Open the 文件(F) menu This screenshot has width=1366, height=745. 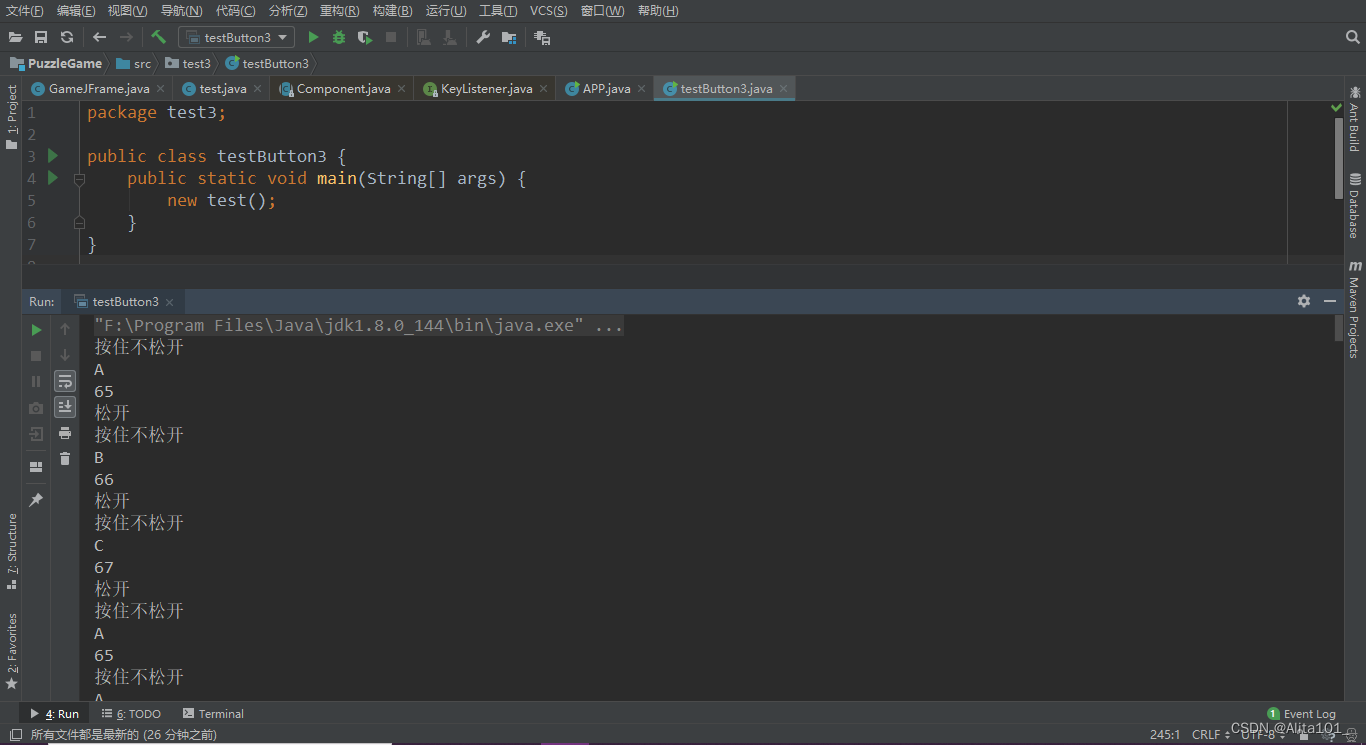point(25,11)
